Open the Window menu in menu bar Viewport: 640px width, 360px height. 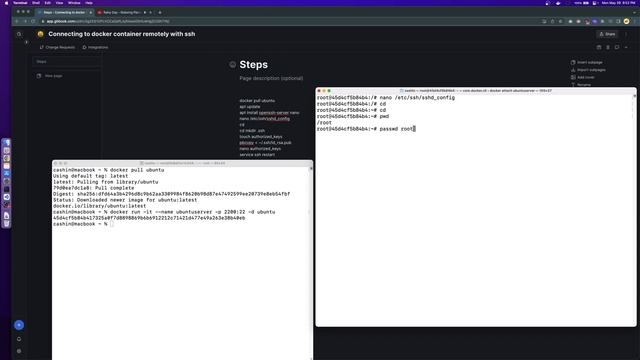pos(74,3)
